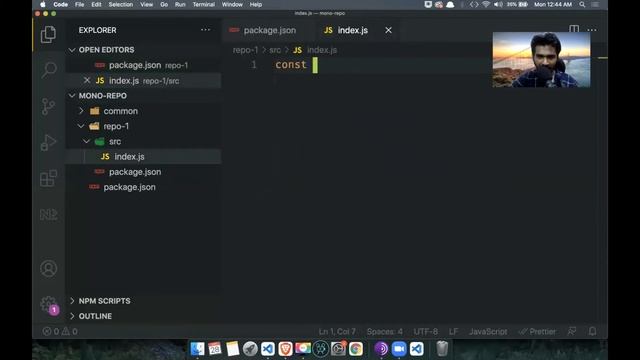Click Ln 1, Col 7 in status bar

[337, 331]
